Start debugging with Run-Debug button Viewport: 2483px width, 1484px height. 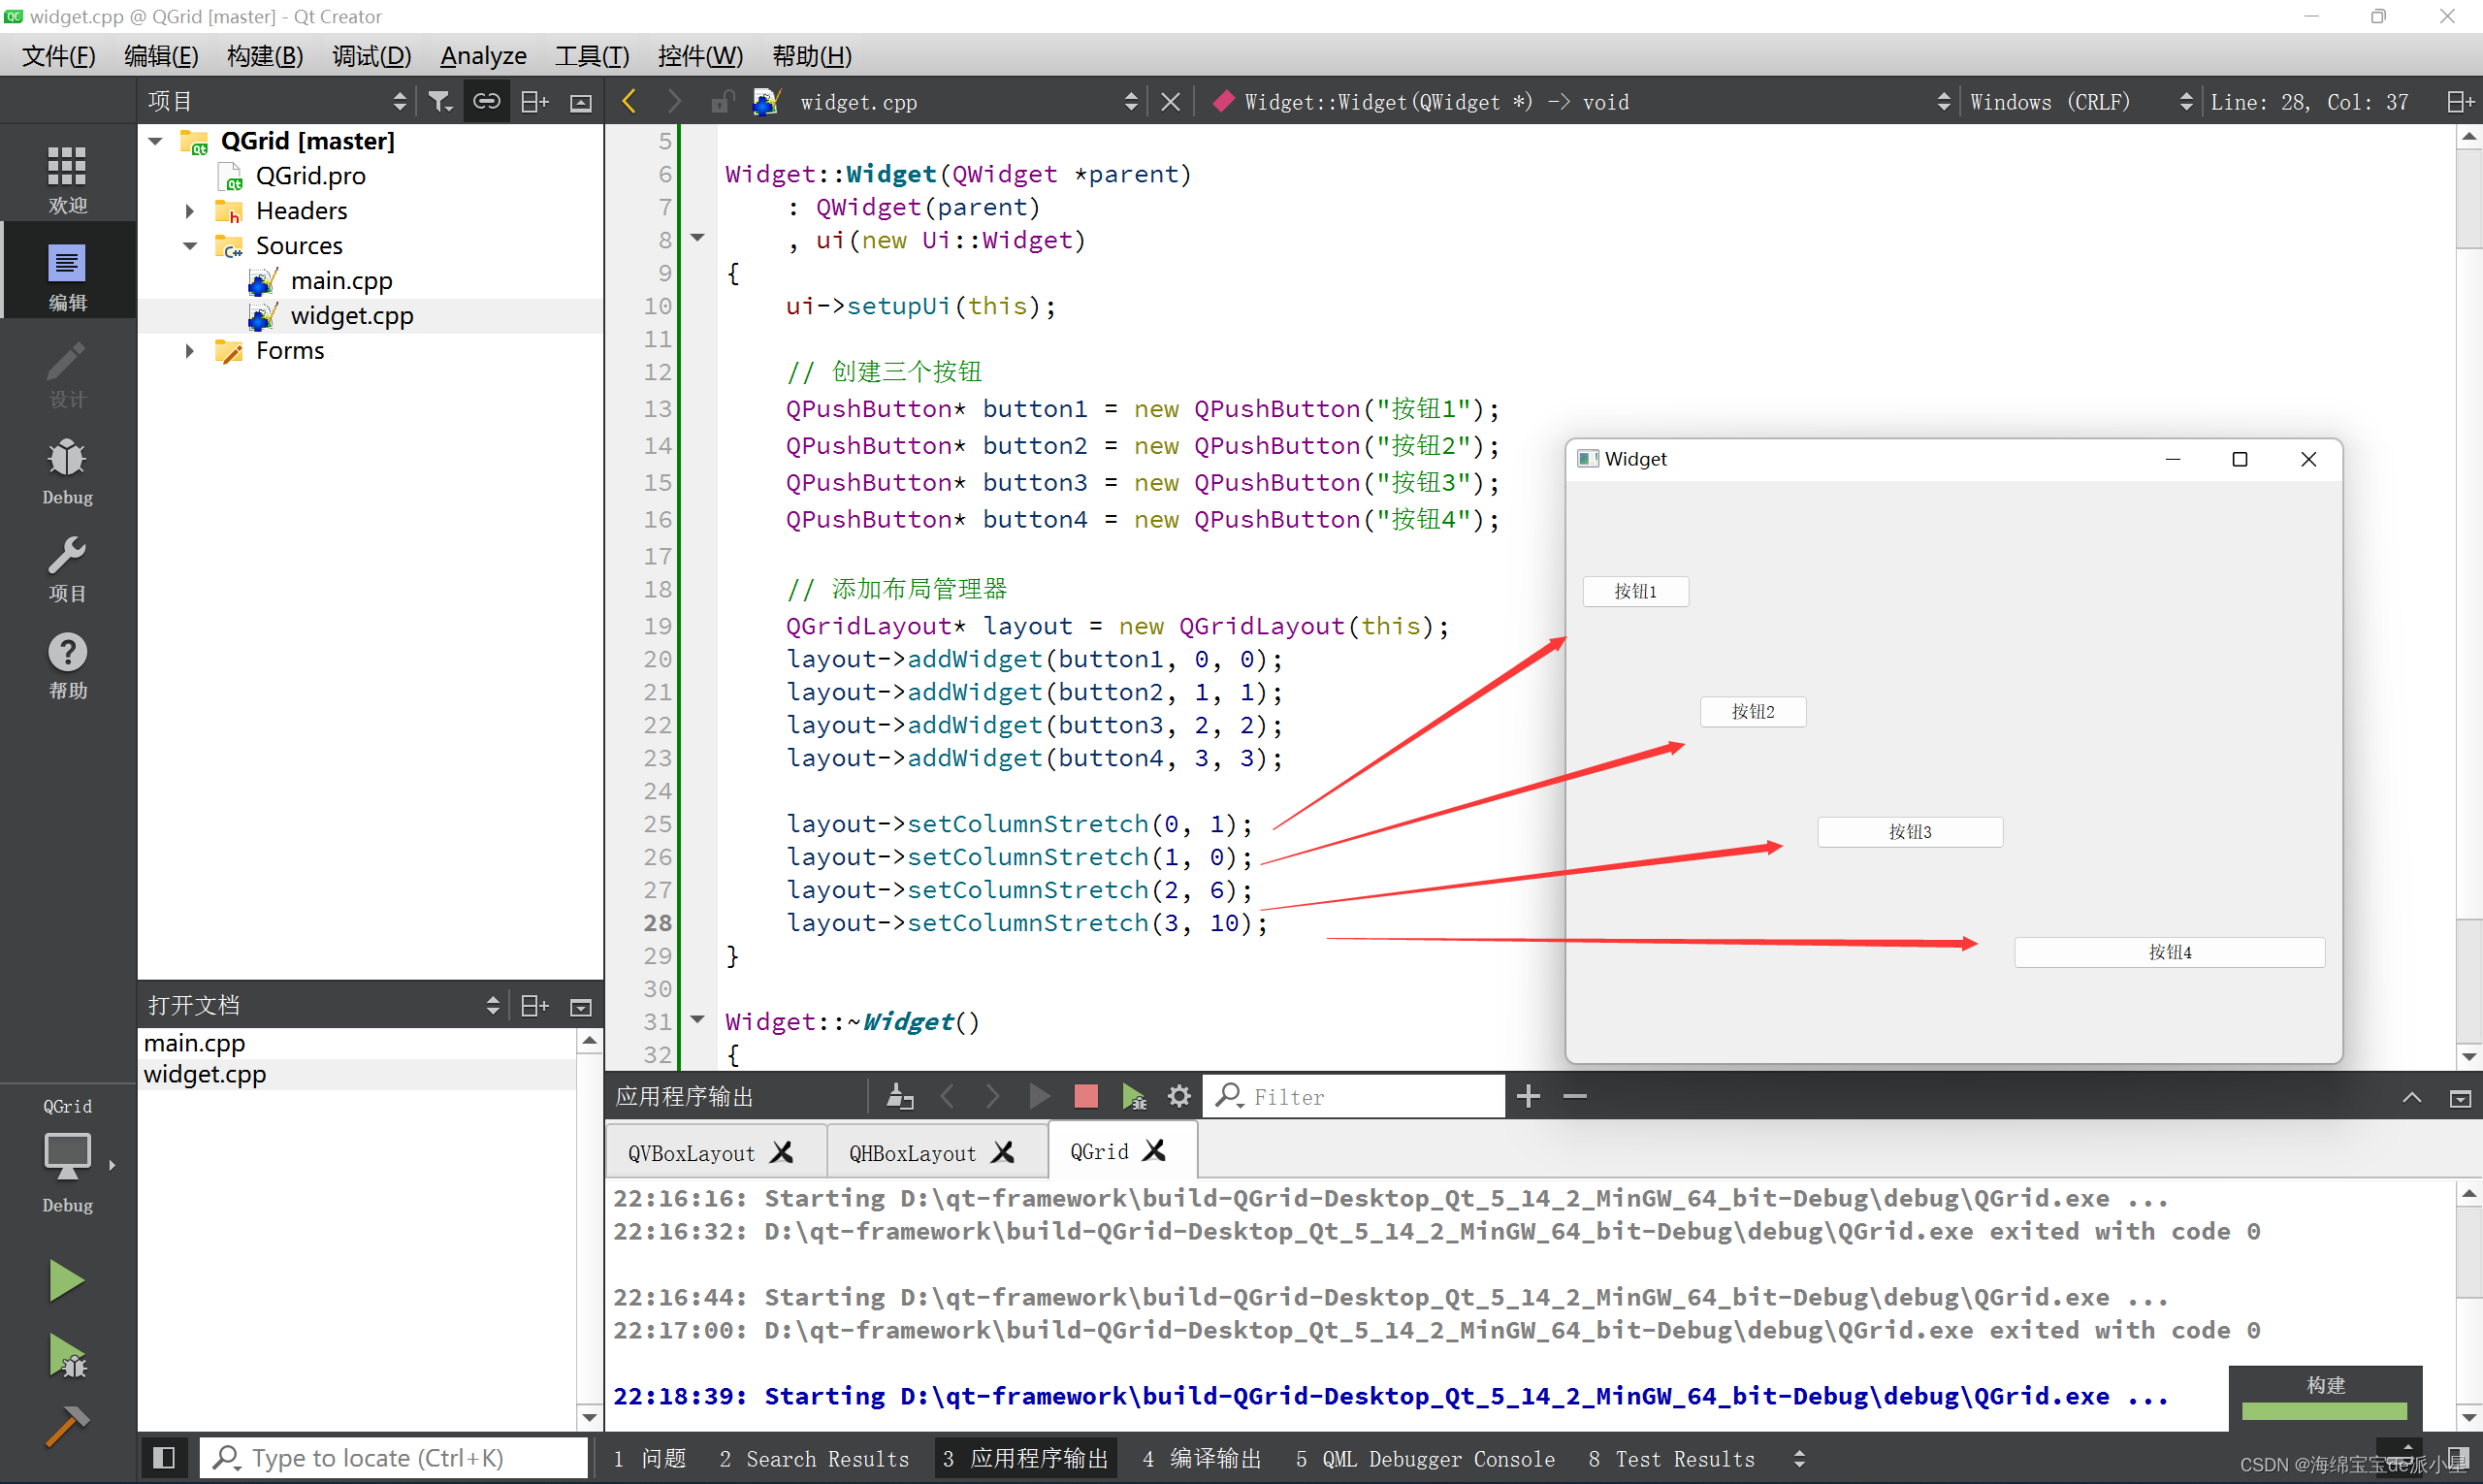66,1356
